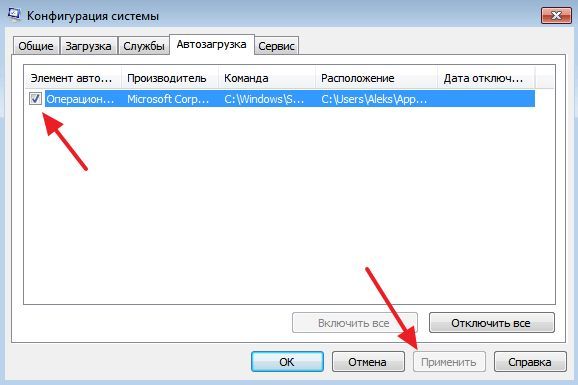The width and height of the screenshot is (578, 385).
Task: Open the Сервис tab
Action: (x=276, y=46)
